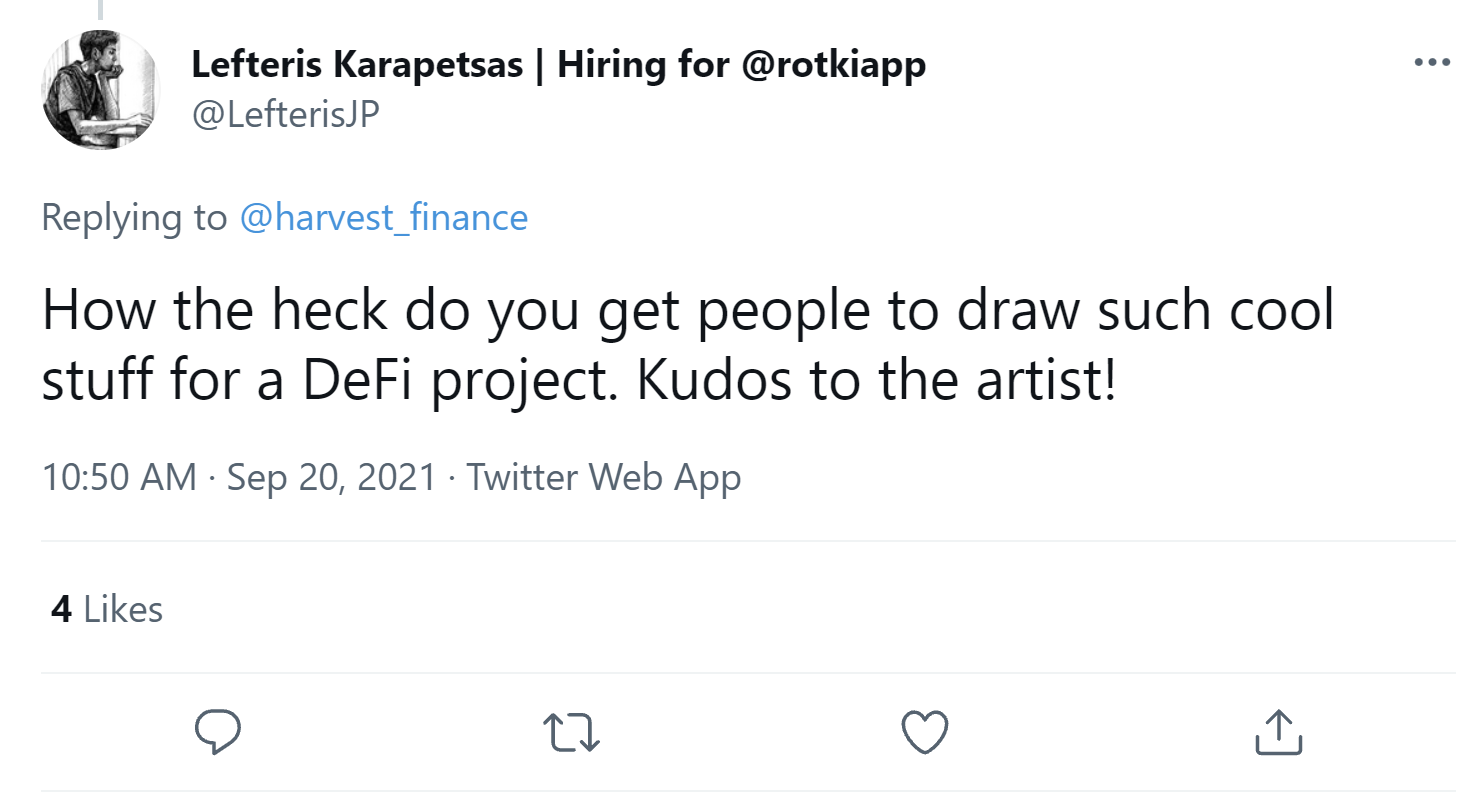The height and width of the screenshot is (792, 1479).
Task: Click the bold number 4 beside Likes
Action: (x=61, y=609)
